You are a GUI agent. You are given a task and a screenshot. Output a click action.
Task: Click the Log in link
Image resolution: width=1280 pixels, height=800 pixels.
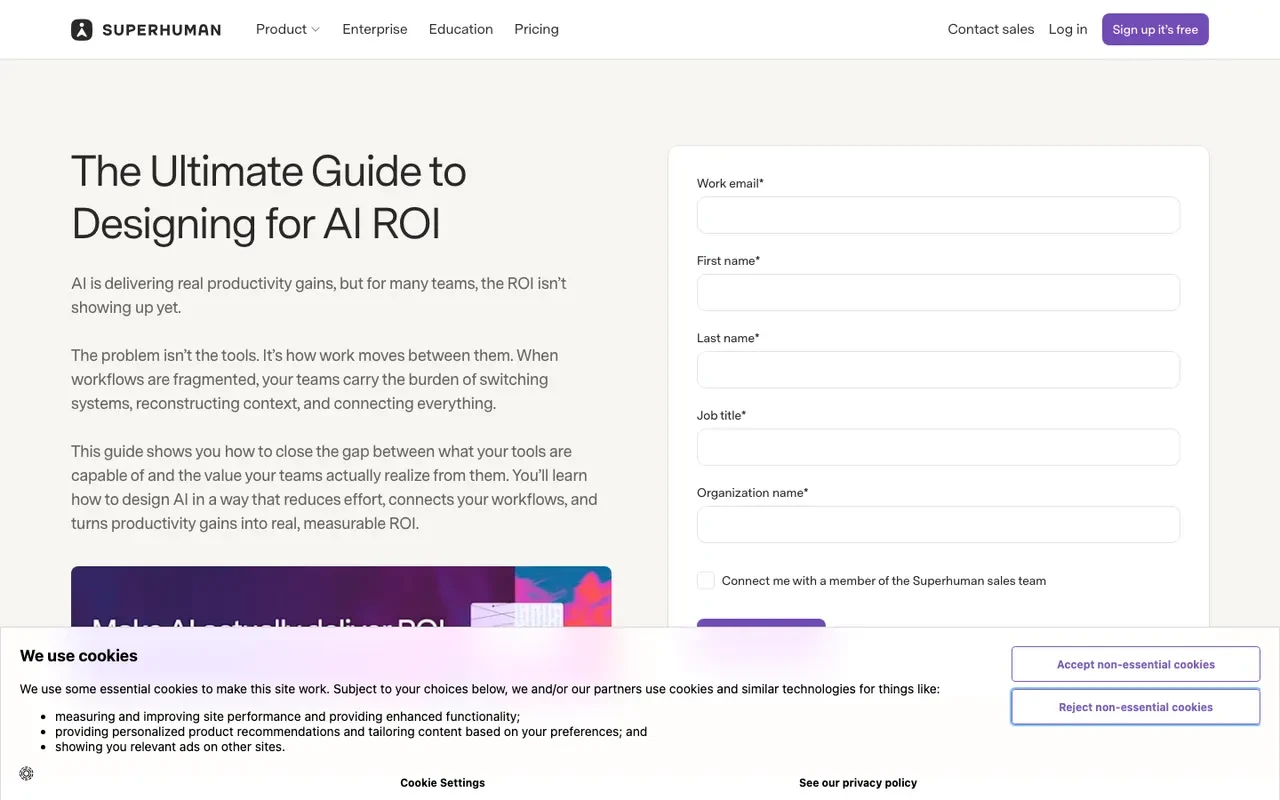[1068, 29]
